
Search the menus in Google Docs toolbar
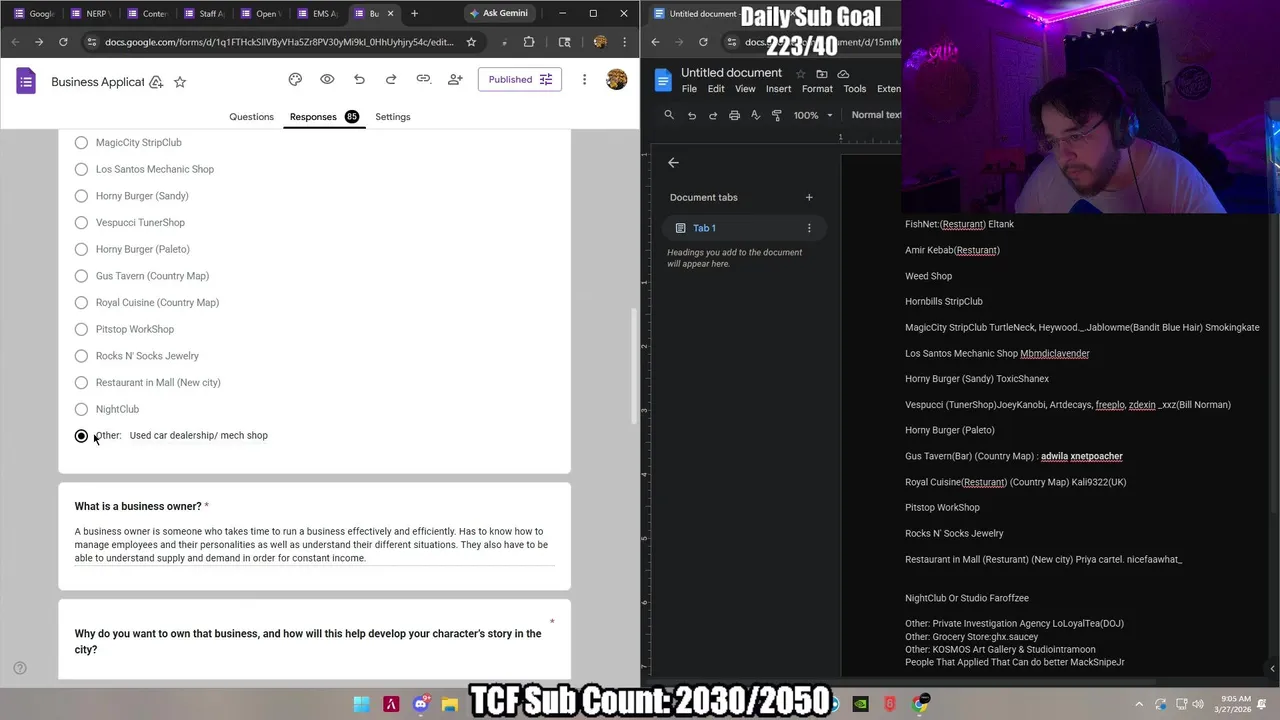point(669,115)
